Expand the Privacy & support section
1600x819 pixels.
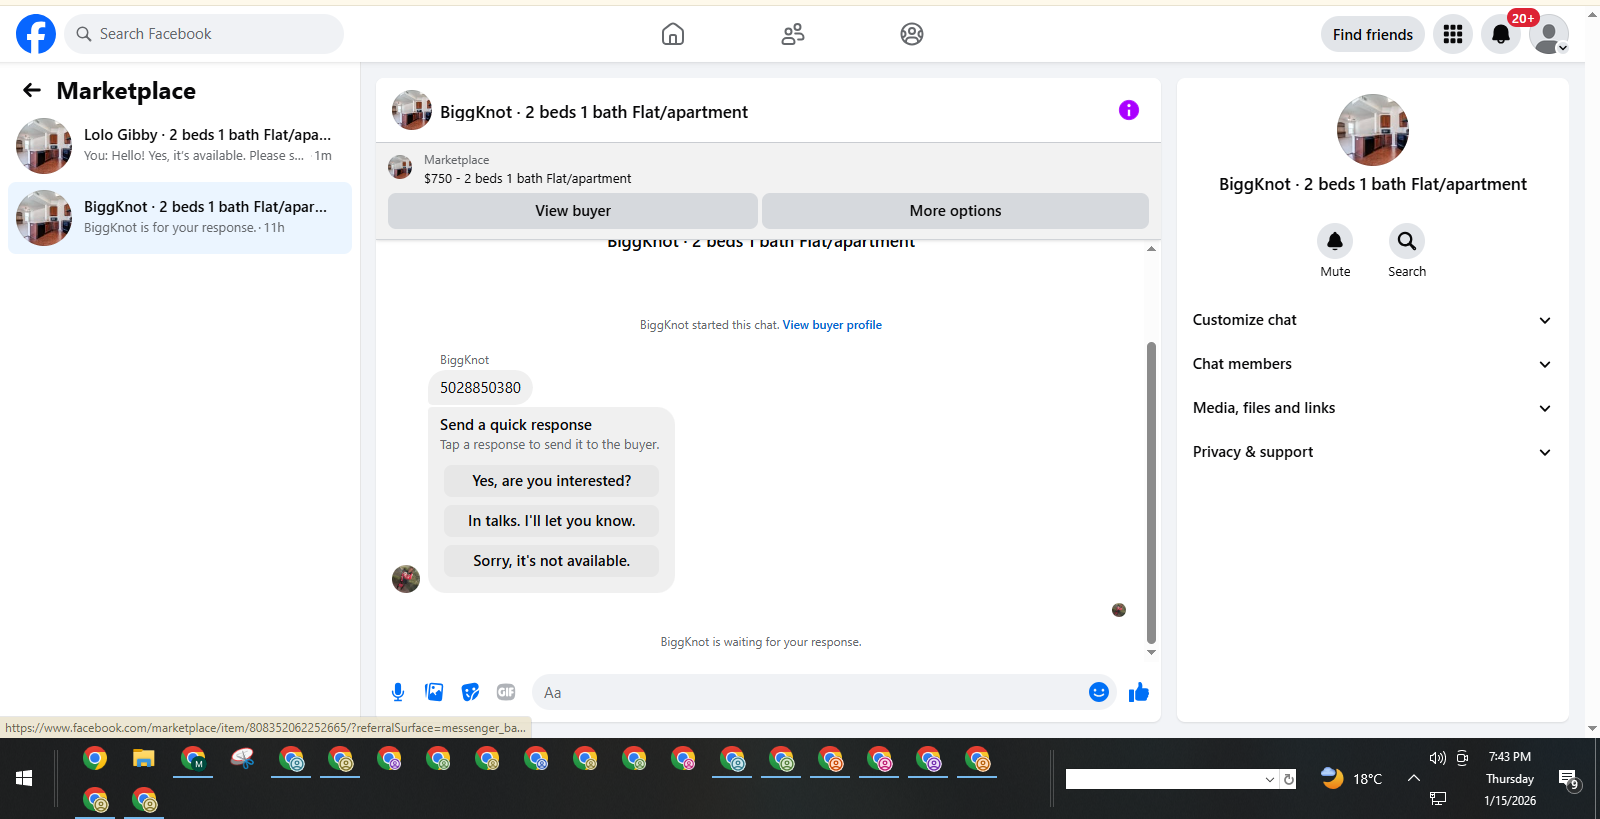click(1373, 452)
